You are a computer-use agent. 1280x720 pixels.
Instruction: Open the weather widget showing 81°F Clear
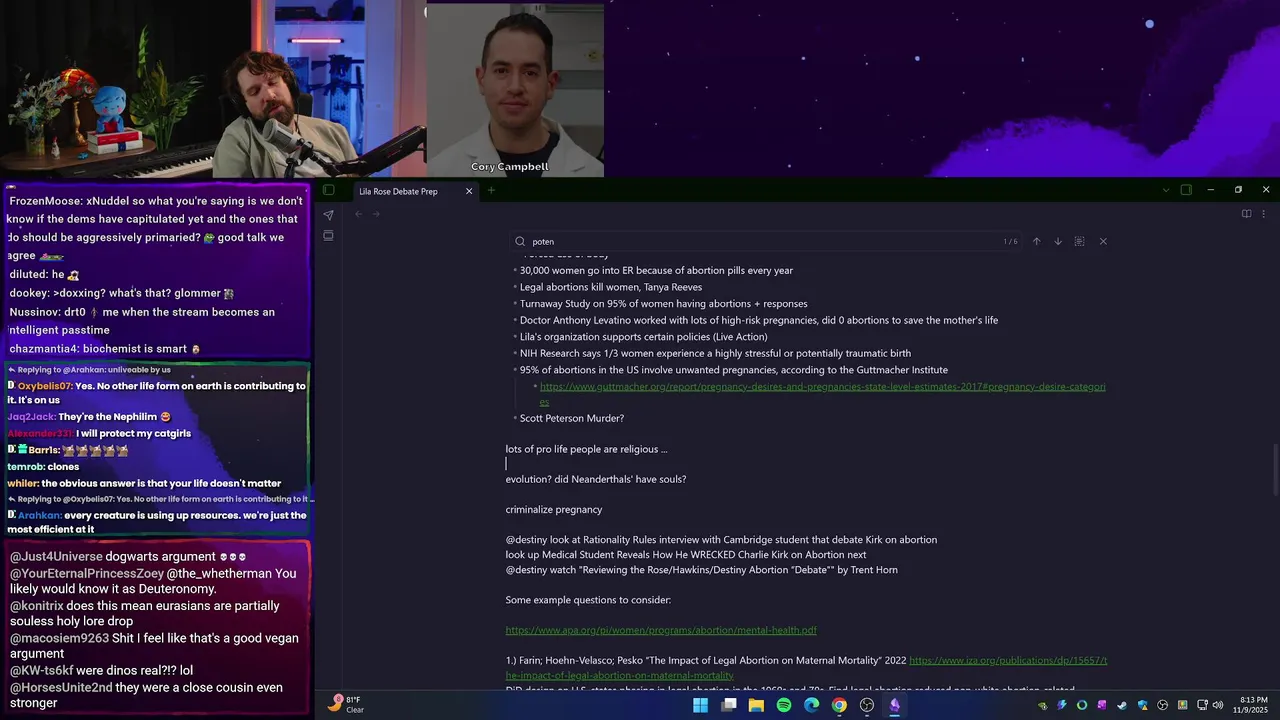point(346,705)
